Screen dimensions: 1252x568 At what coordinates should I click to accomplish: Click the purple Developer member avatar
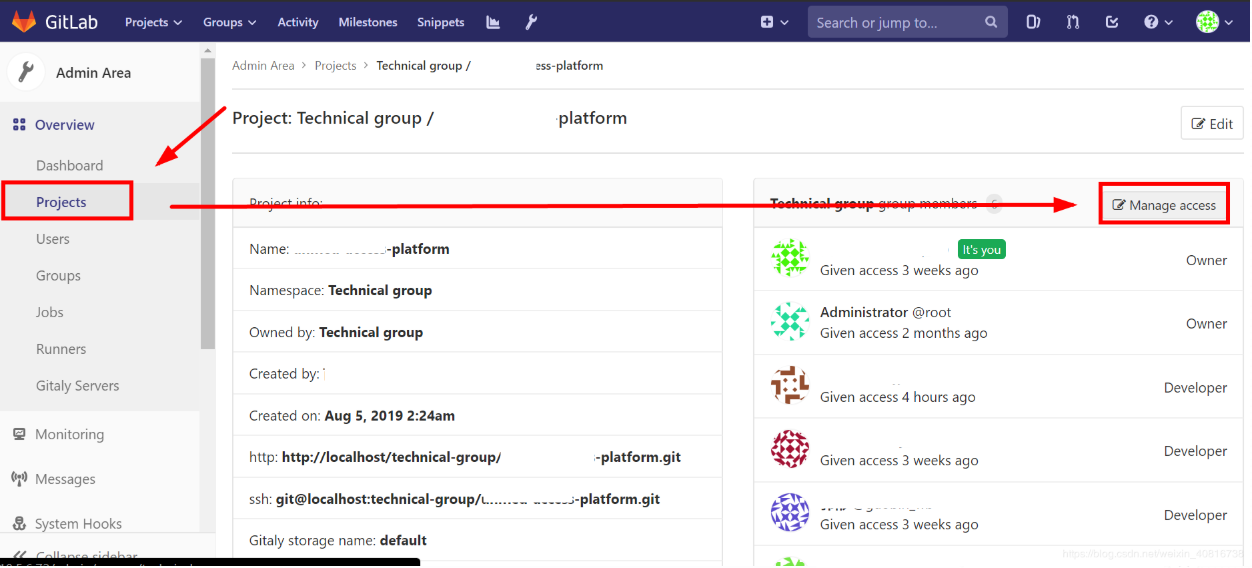[790, 512]
